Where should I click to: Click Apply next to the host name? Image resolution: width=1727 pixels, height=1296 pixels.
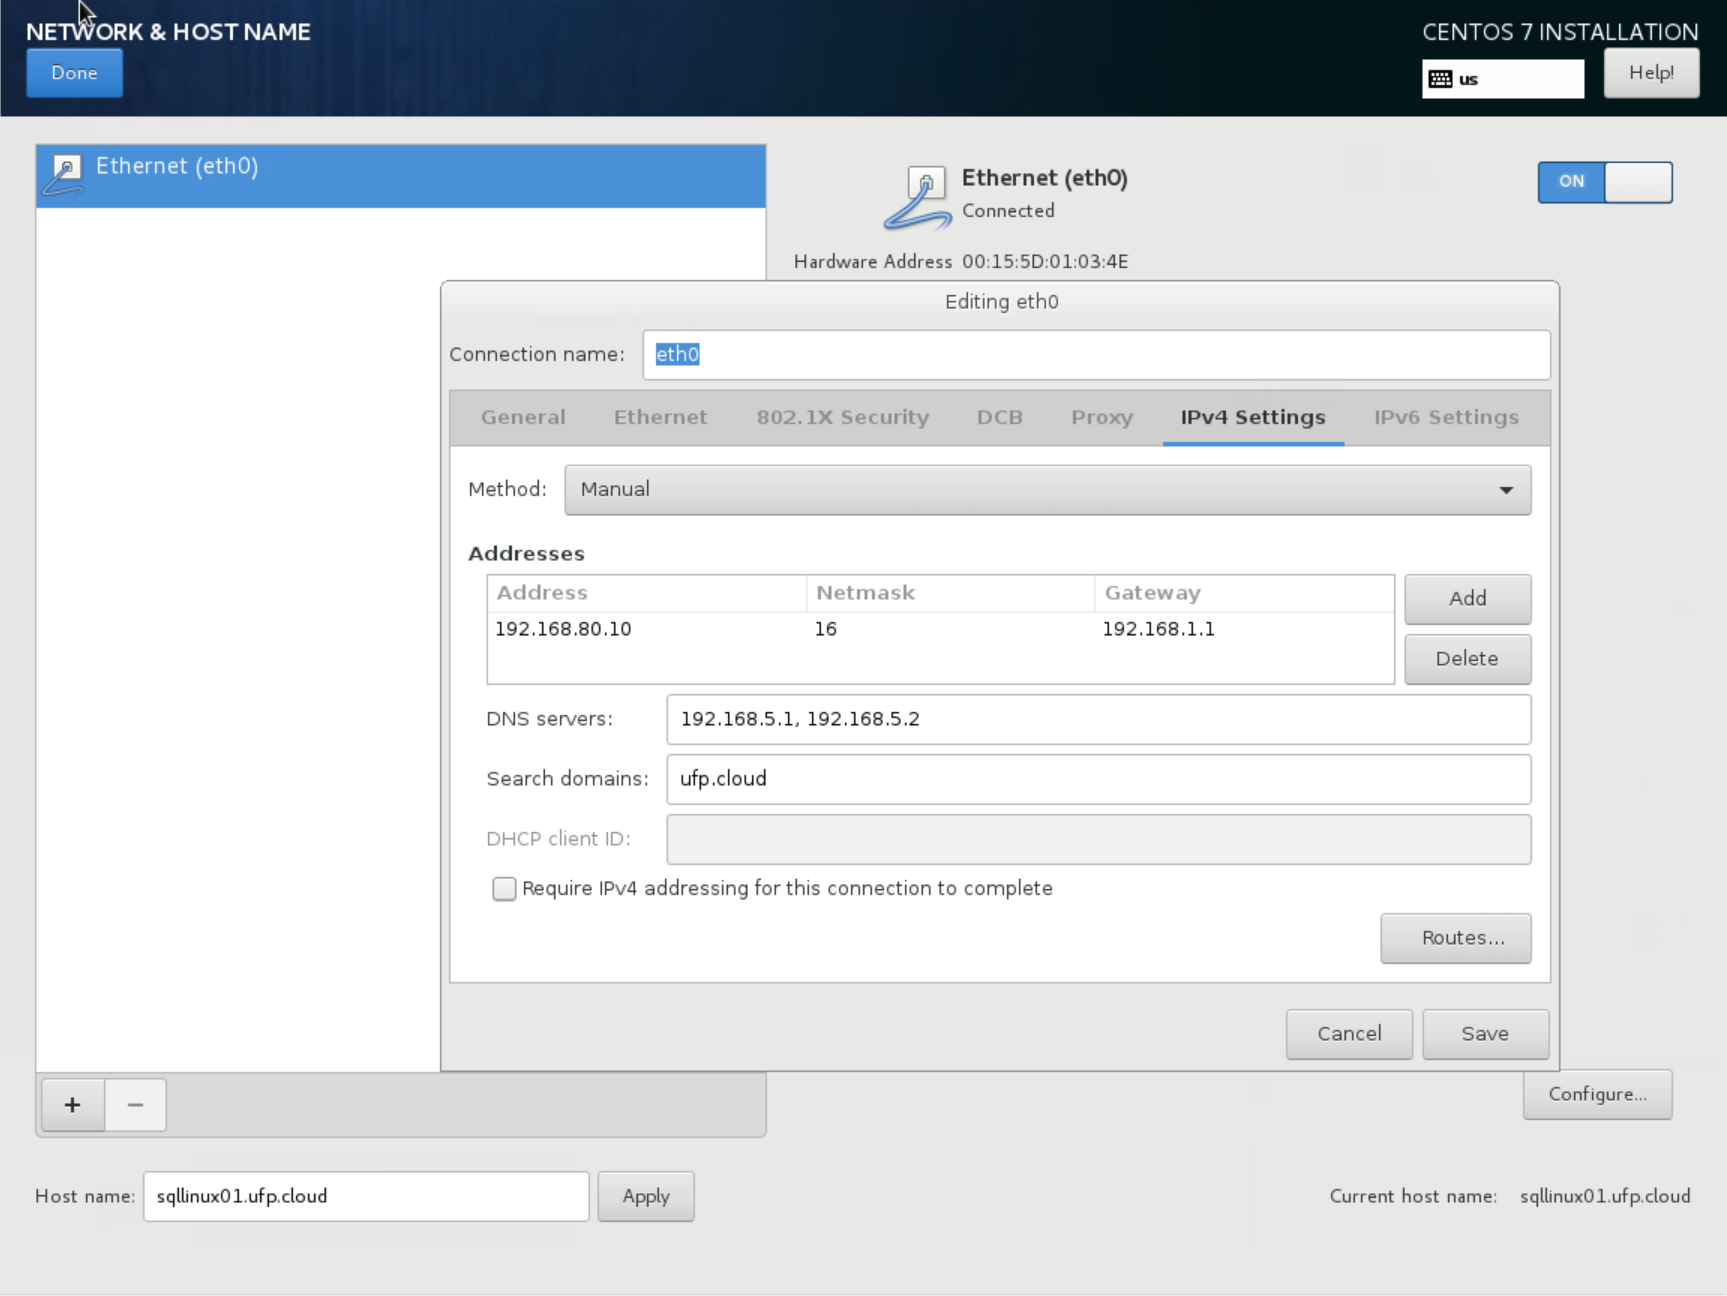(645, 1197)
